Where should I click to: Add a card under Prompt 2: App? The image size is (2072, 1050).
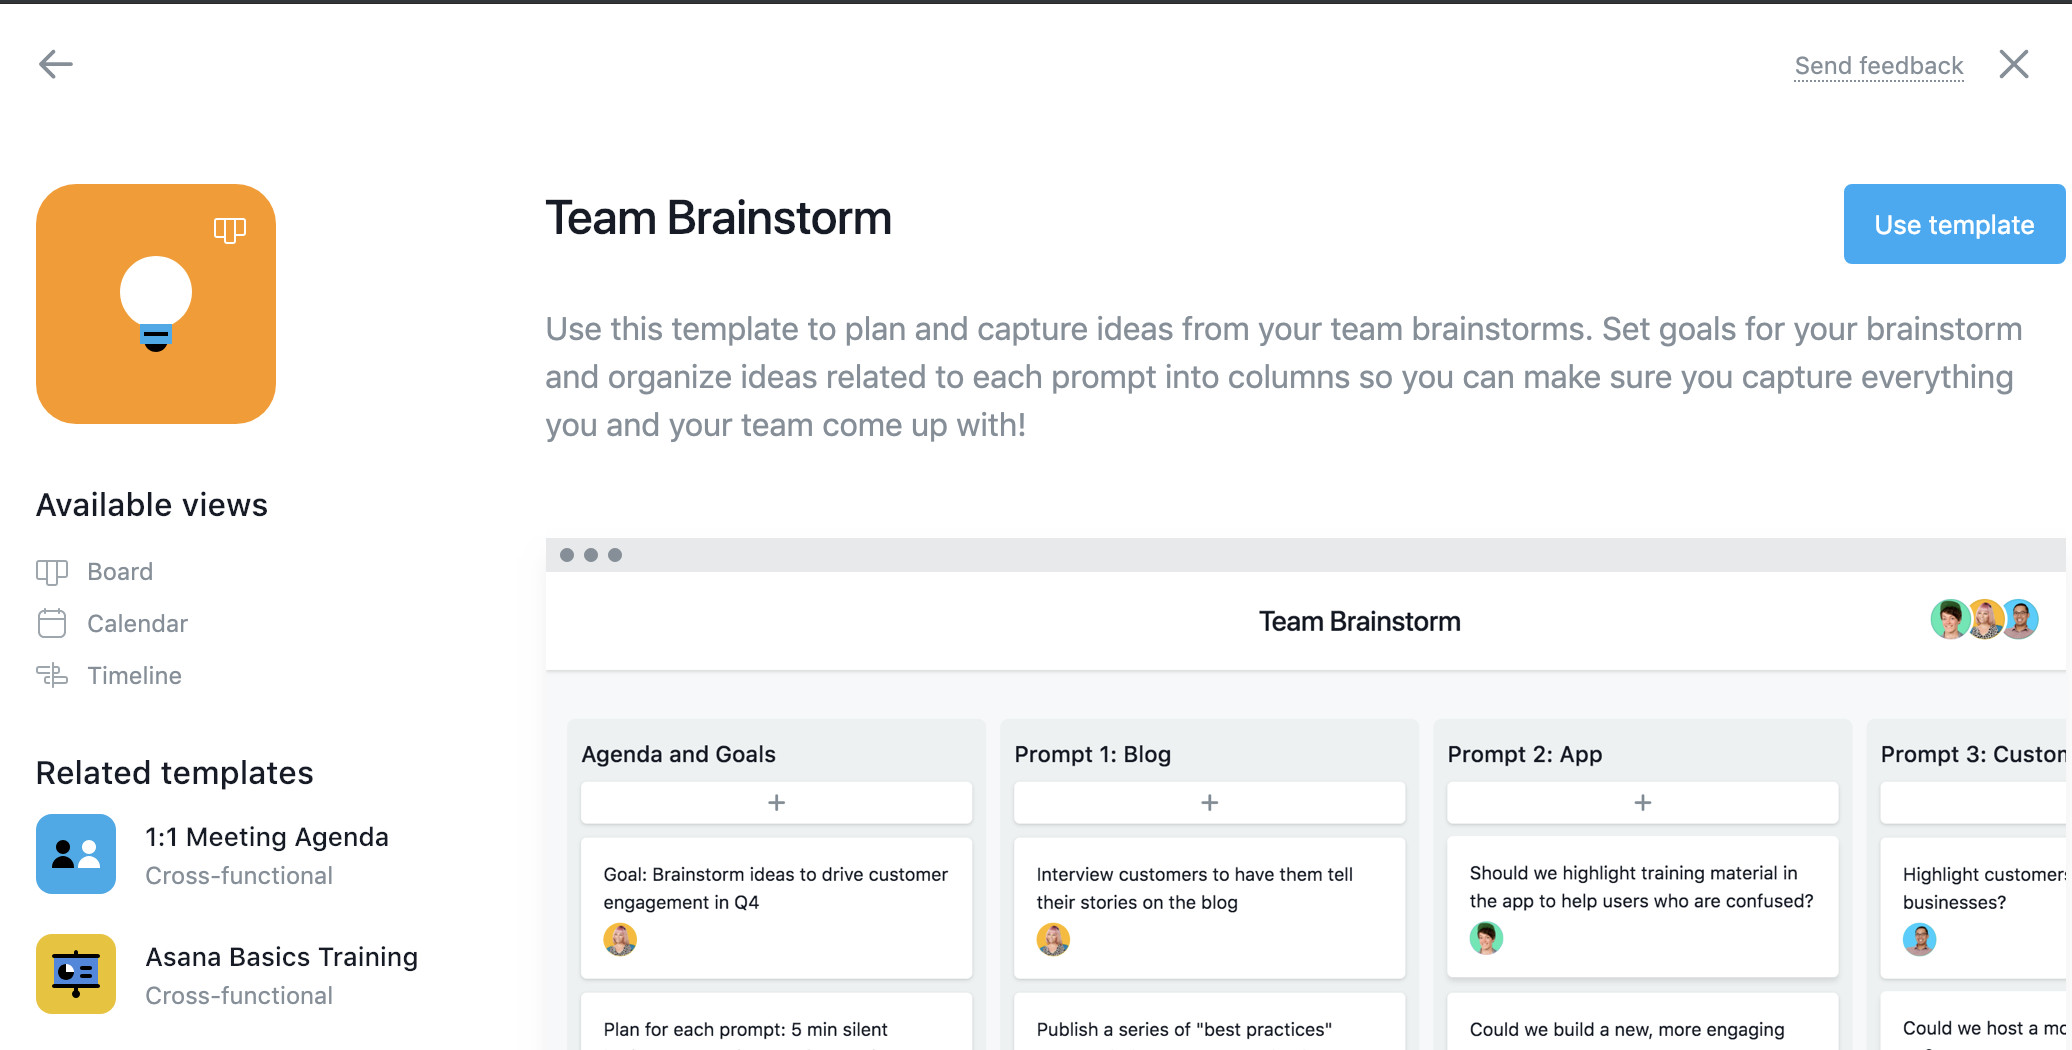(x=1642, y=803)
